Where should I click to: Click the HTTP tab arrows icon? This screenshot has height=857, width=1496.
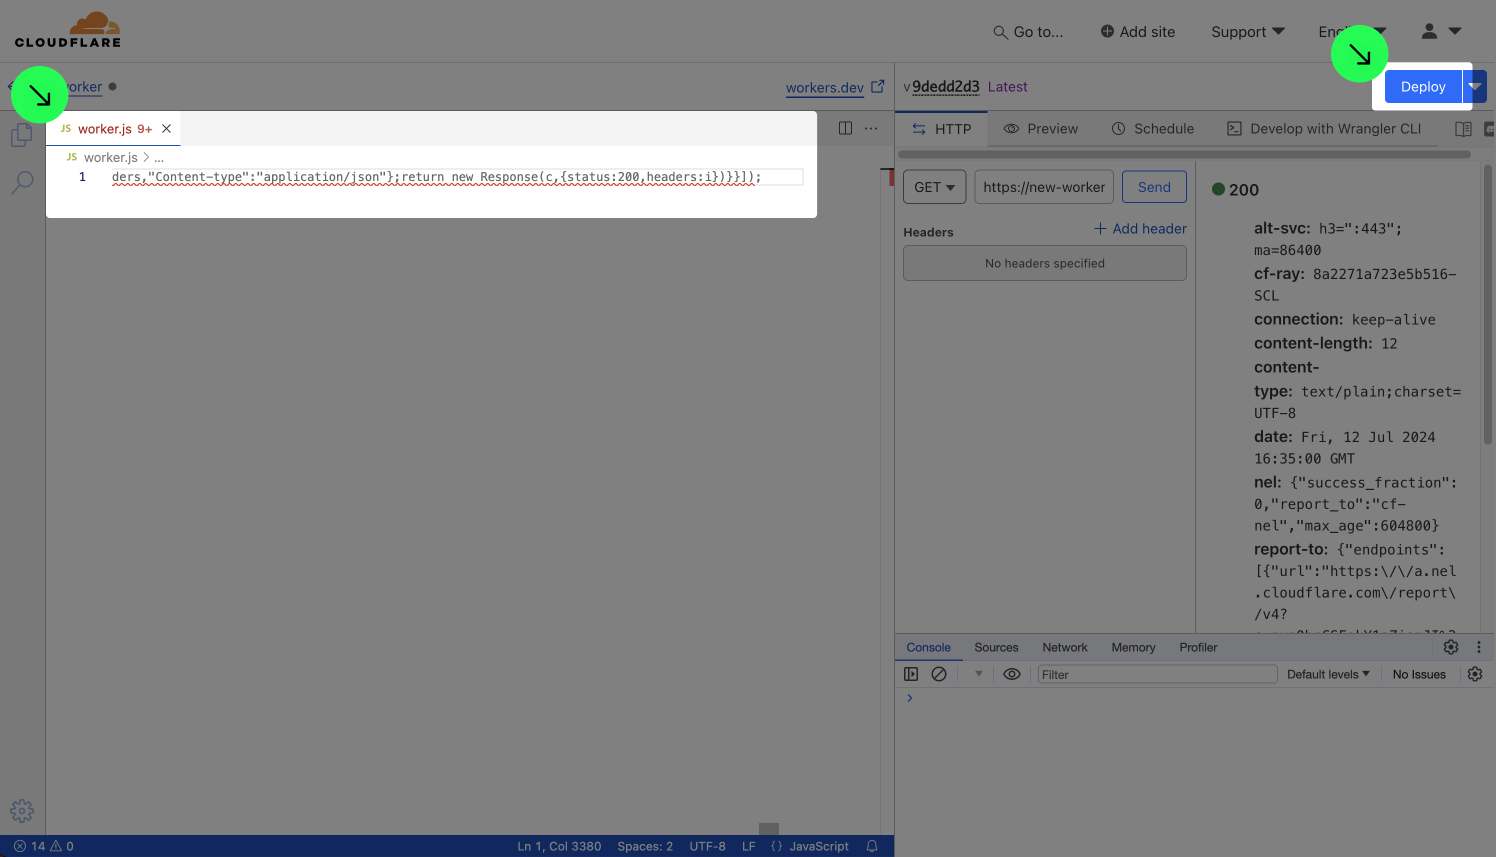(x=919, y=129)
